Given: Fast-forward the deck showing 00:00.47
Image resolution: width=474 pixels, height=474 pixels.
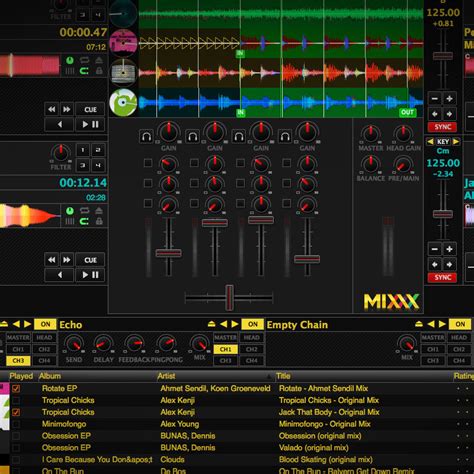Looking at the screenshot, I should 67,109.
